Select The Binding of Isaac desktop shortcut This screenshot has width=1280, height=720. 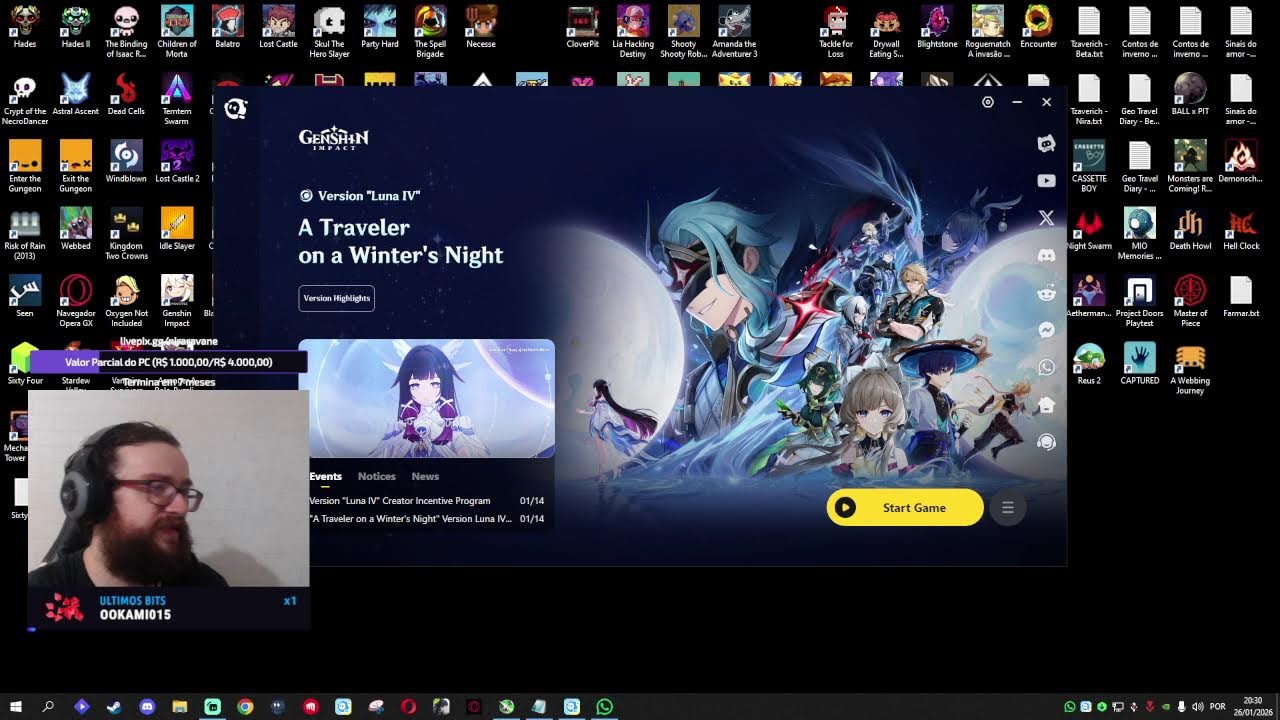tap(126, 32)
